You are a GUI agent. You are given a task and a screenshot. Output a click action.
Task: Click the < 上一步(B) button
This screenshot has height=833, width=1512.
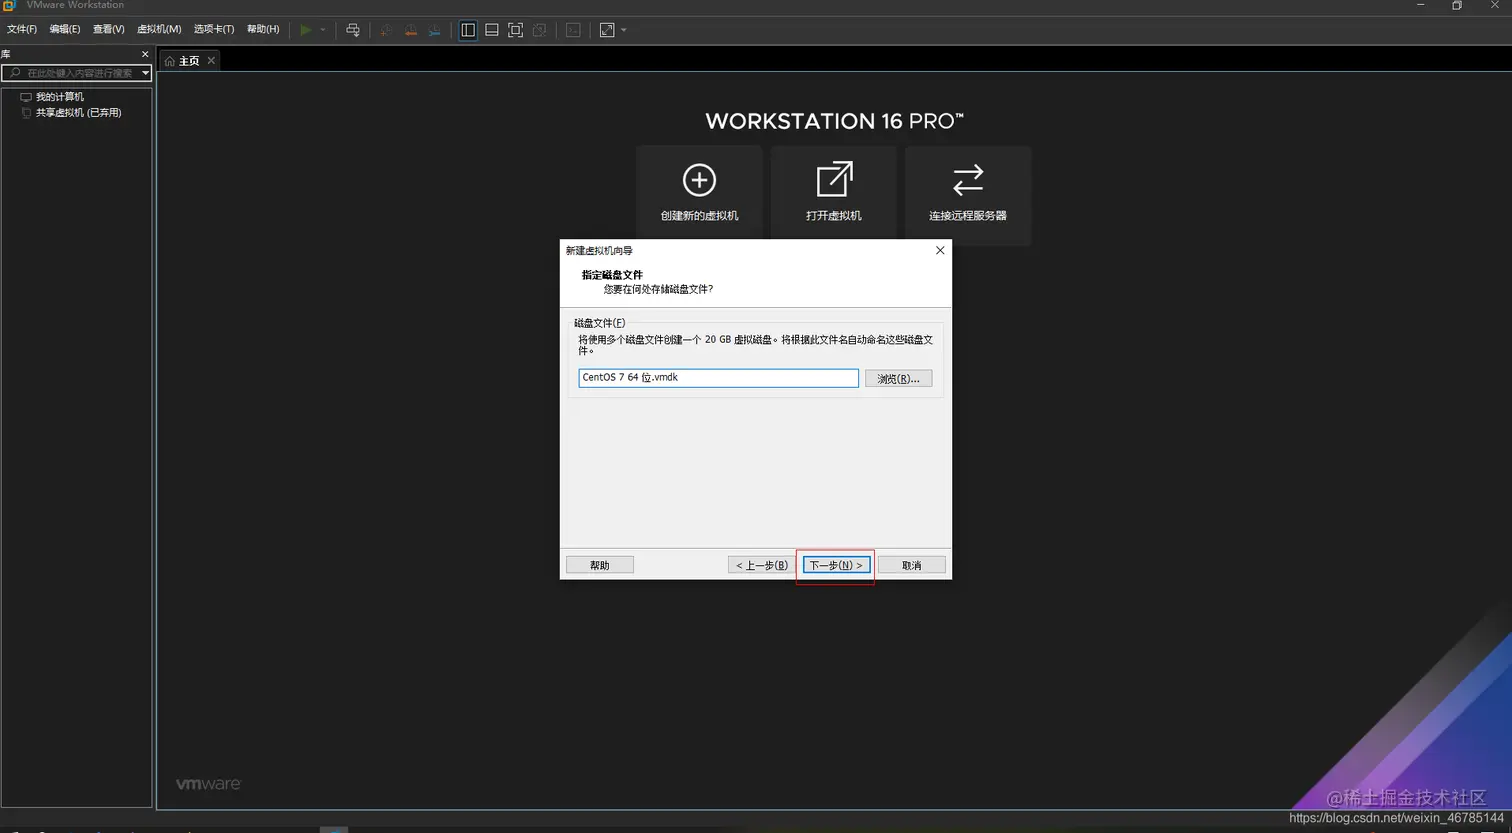[x=762, y=565]
